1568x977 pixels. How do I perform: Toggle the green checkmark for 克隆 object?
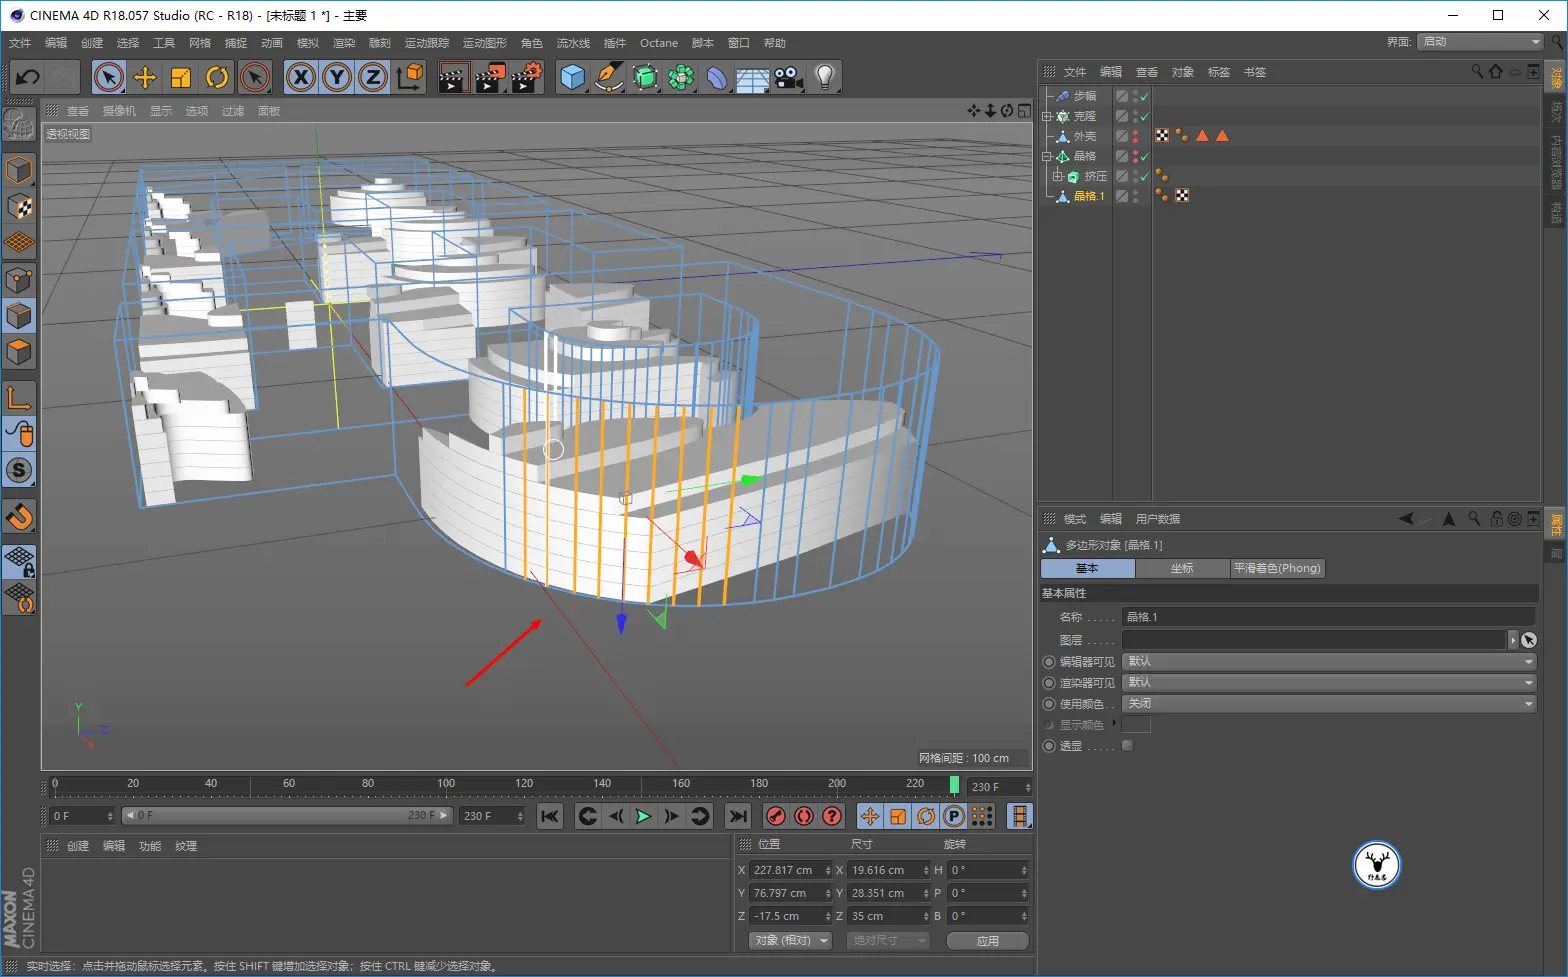click(x=1144, y=117)
